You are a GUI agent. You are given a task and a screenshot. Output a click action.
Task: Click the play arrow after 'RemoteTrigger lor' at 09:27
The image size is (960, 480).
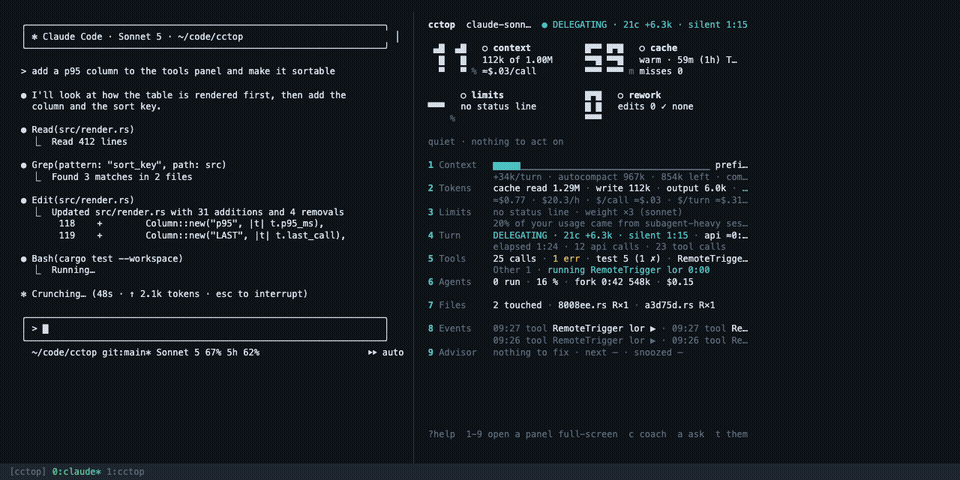point(653,329)
